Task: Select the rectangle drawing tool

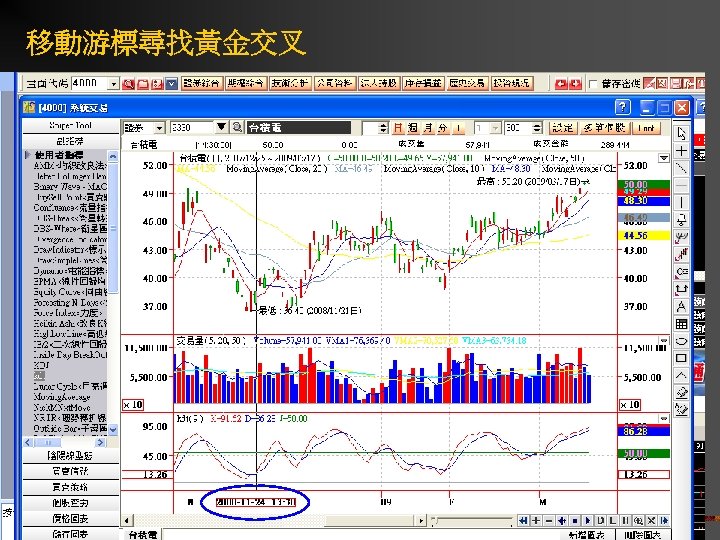Action: (681, 358)
